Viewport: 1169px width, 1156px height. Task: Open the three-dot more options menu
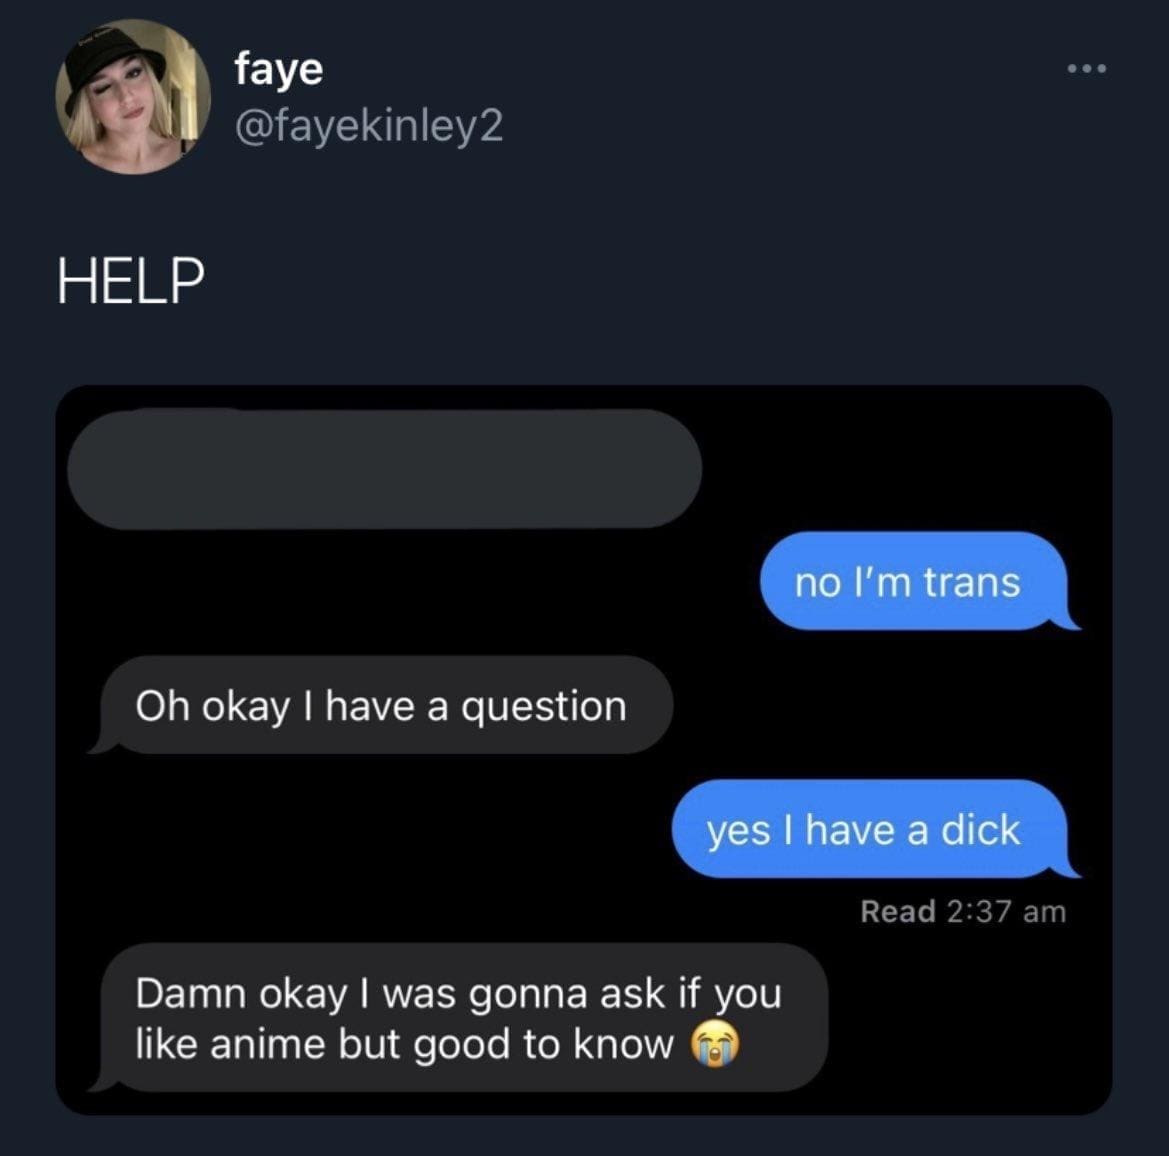pos(1086,69)
